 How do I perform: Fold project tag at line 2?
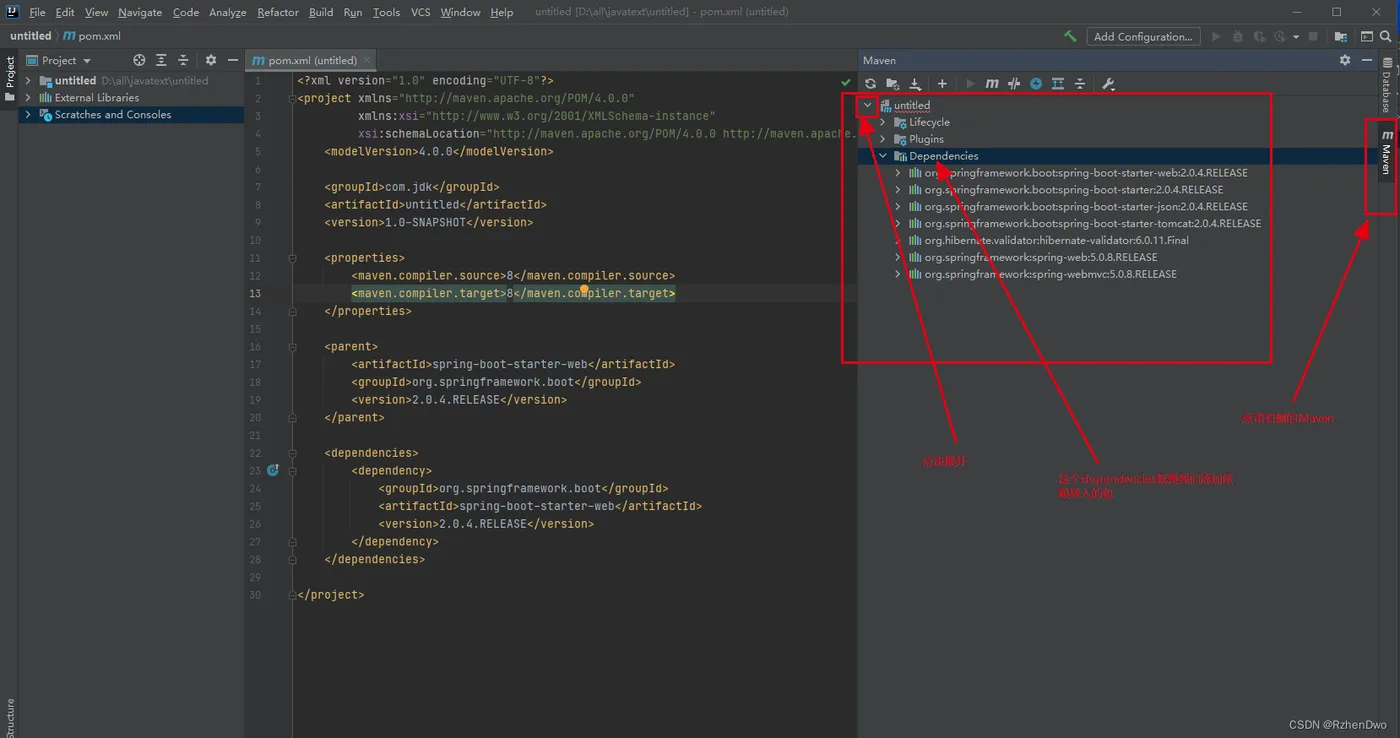(x=292, y=98)
